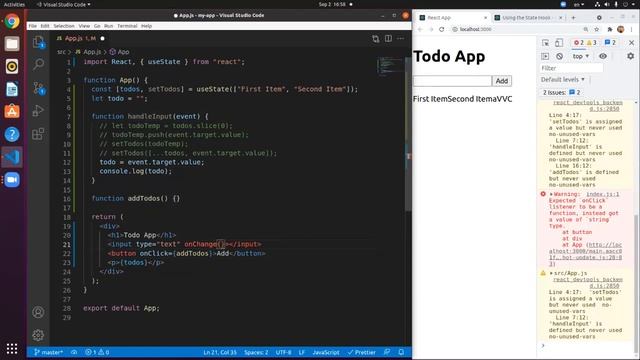Open the Run and Debug view
The width and height of the screenshot is (640, 360).
pos(38,111)
